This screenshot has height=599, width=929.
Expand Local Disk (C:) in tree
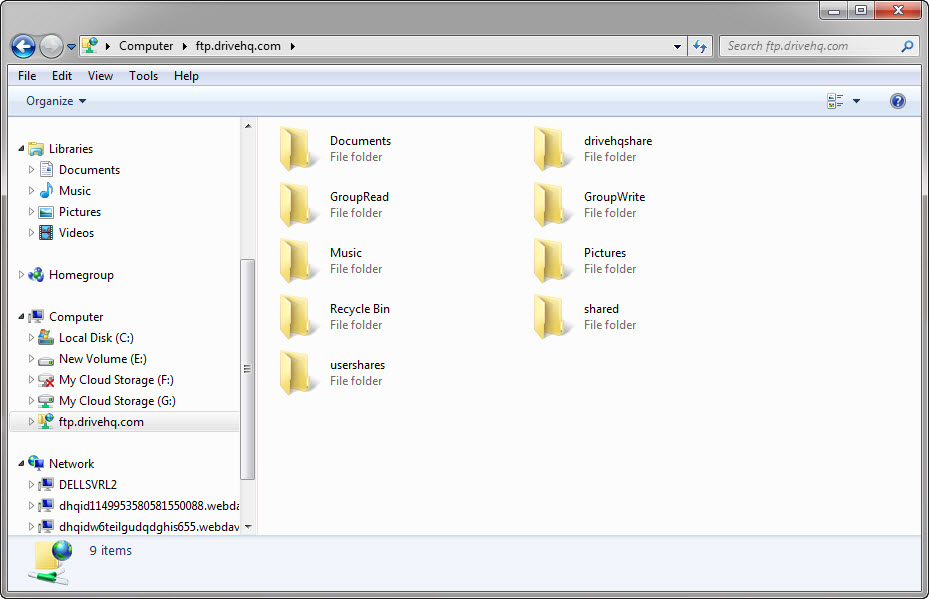32,338
